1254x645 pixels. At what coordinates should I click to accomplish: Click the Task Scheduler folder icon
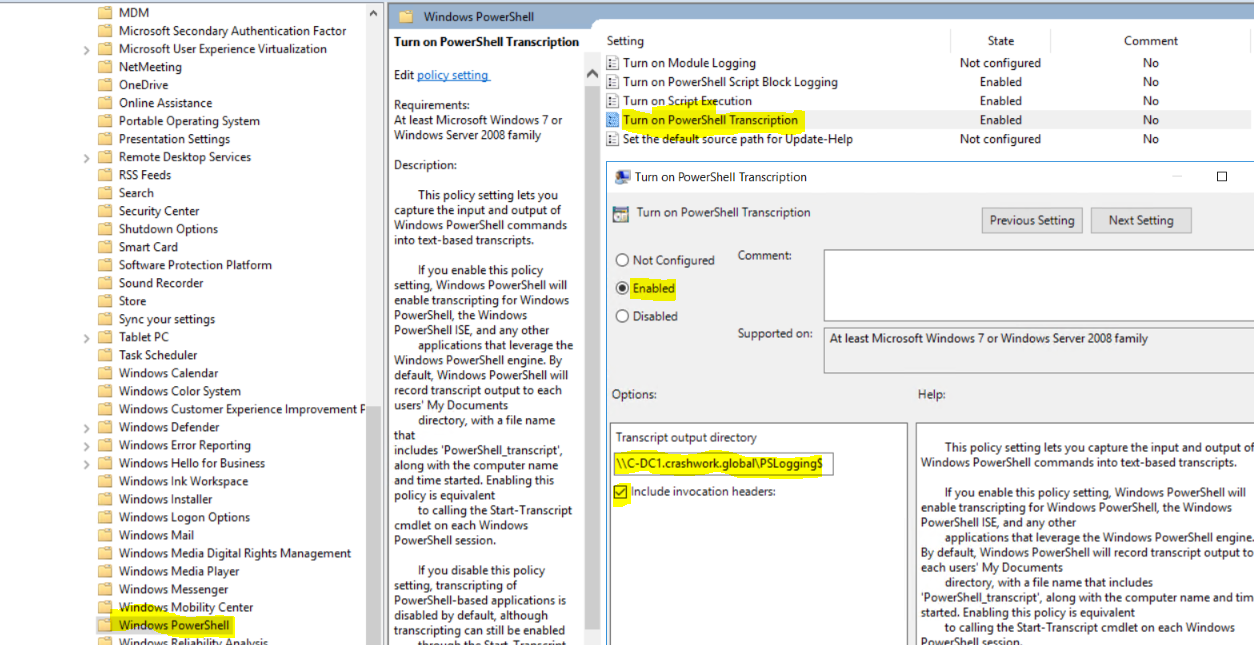pyautogui.click(x=105, y=355)
